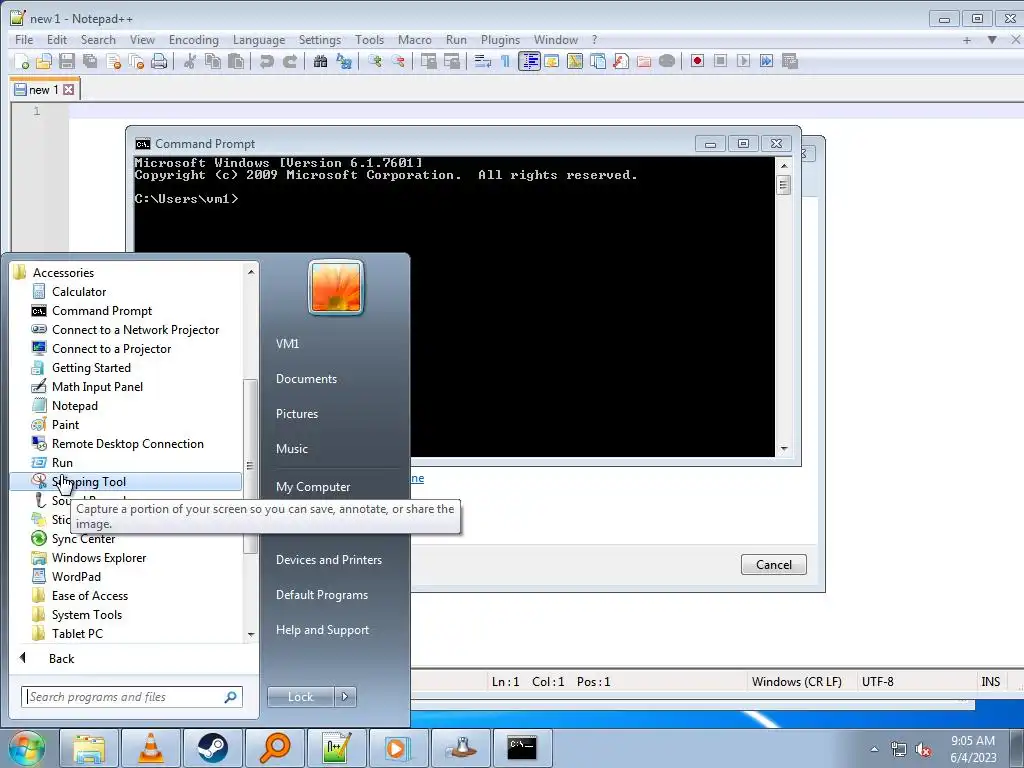Click the user account picture thumbnail
This screenshot has height=768, width=1024.
tap(336, 287)
